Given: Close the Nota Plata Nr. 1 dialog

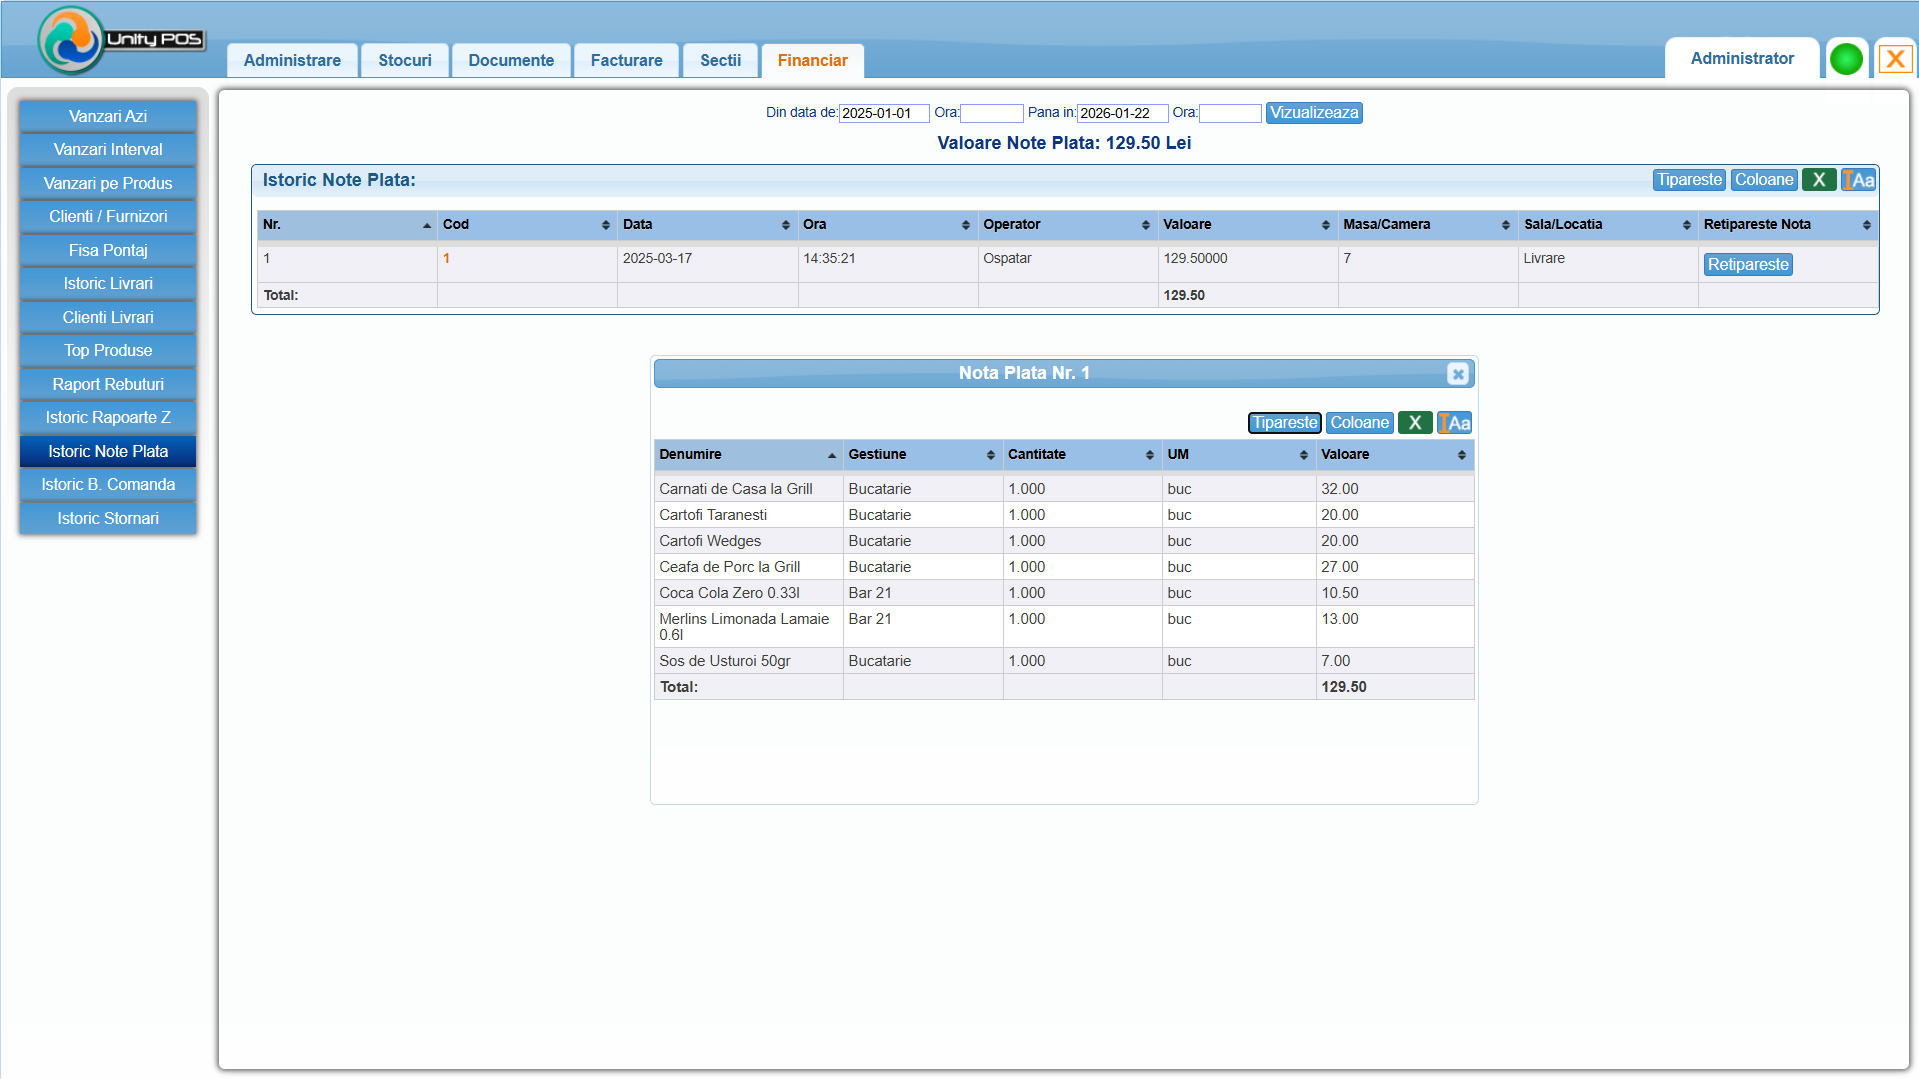Looking at the screenshot, I should coord(1457,374).
